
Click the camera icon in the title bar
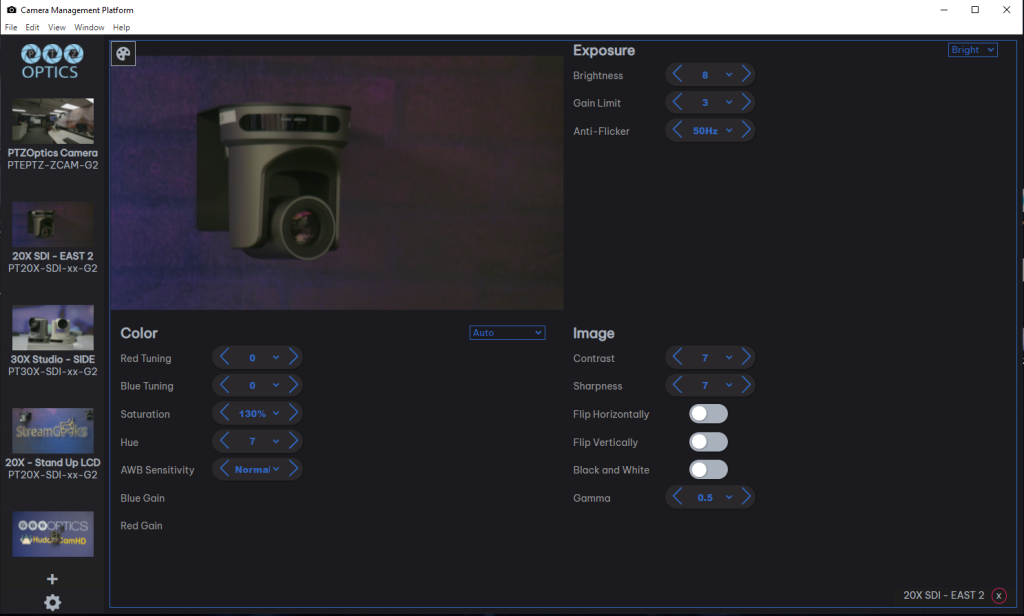tap(10, 9)
